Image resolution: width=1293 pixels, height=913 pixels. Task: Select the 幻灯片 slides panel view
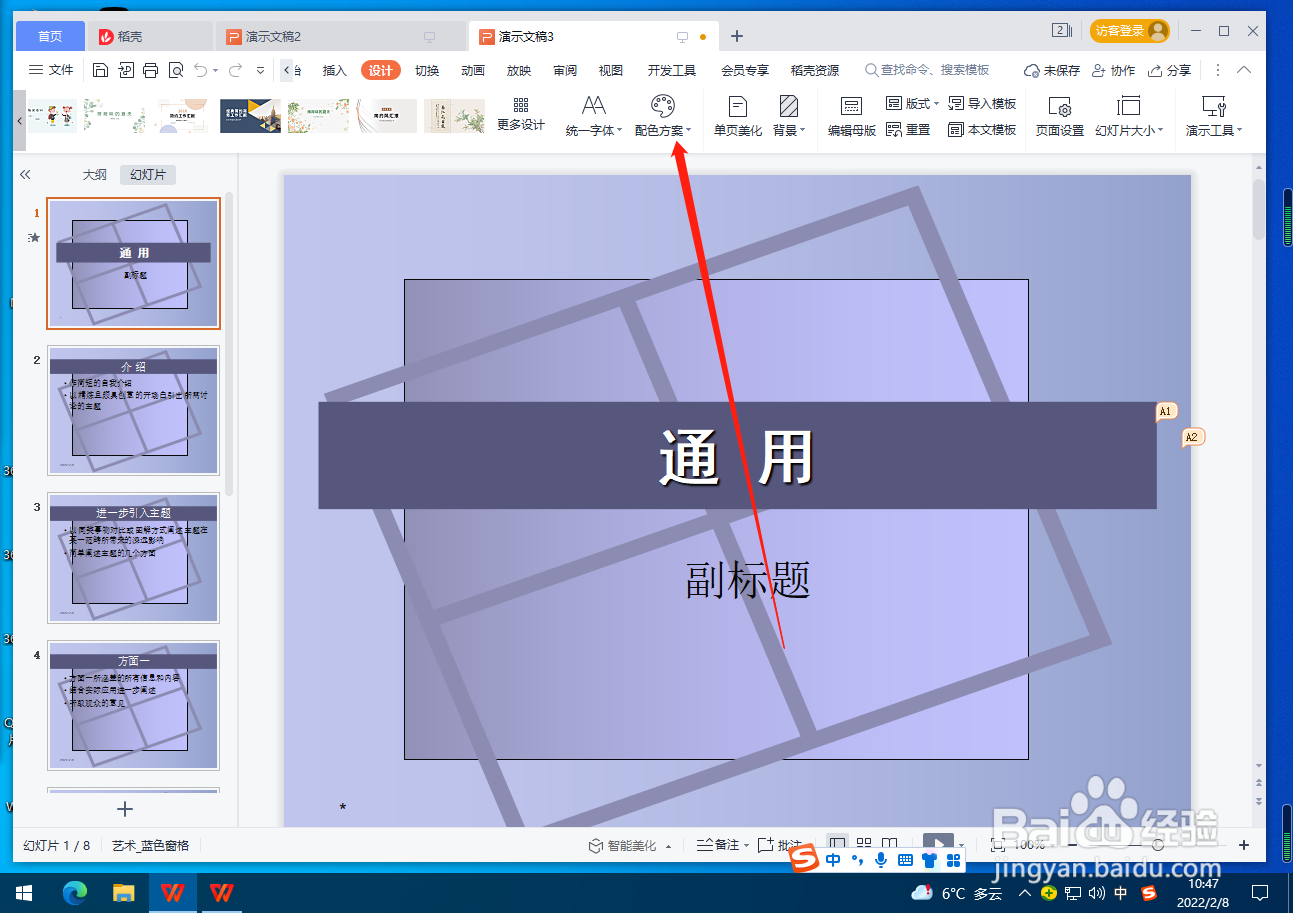(148, 175)
